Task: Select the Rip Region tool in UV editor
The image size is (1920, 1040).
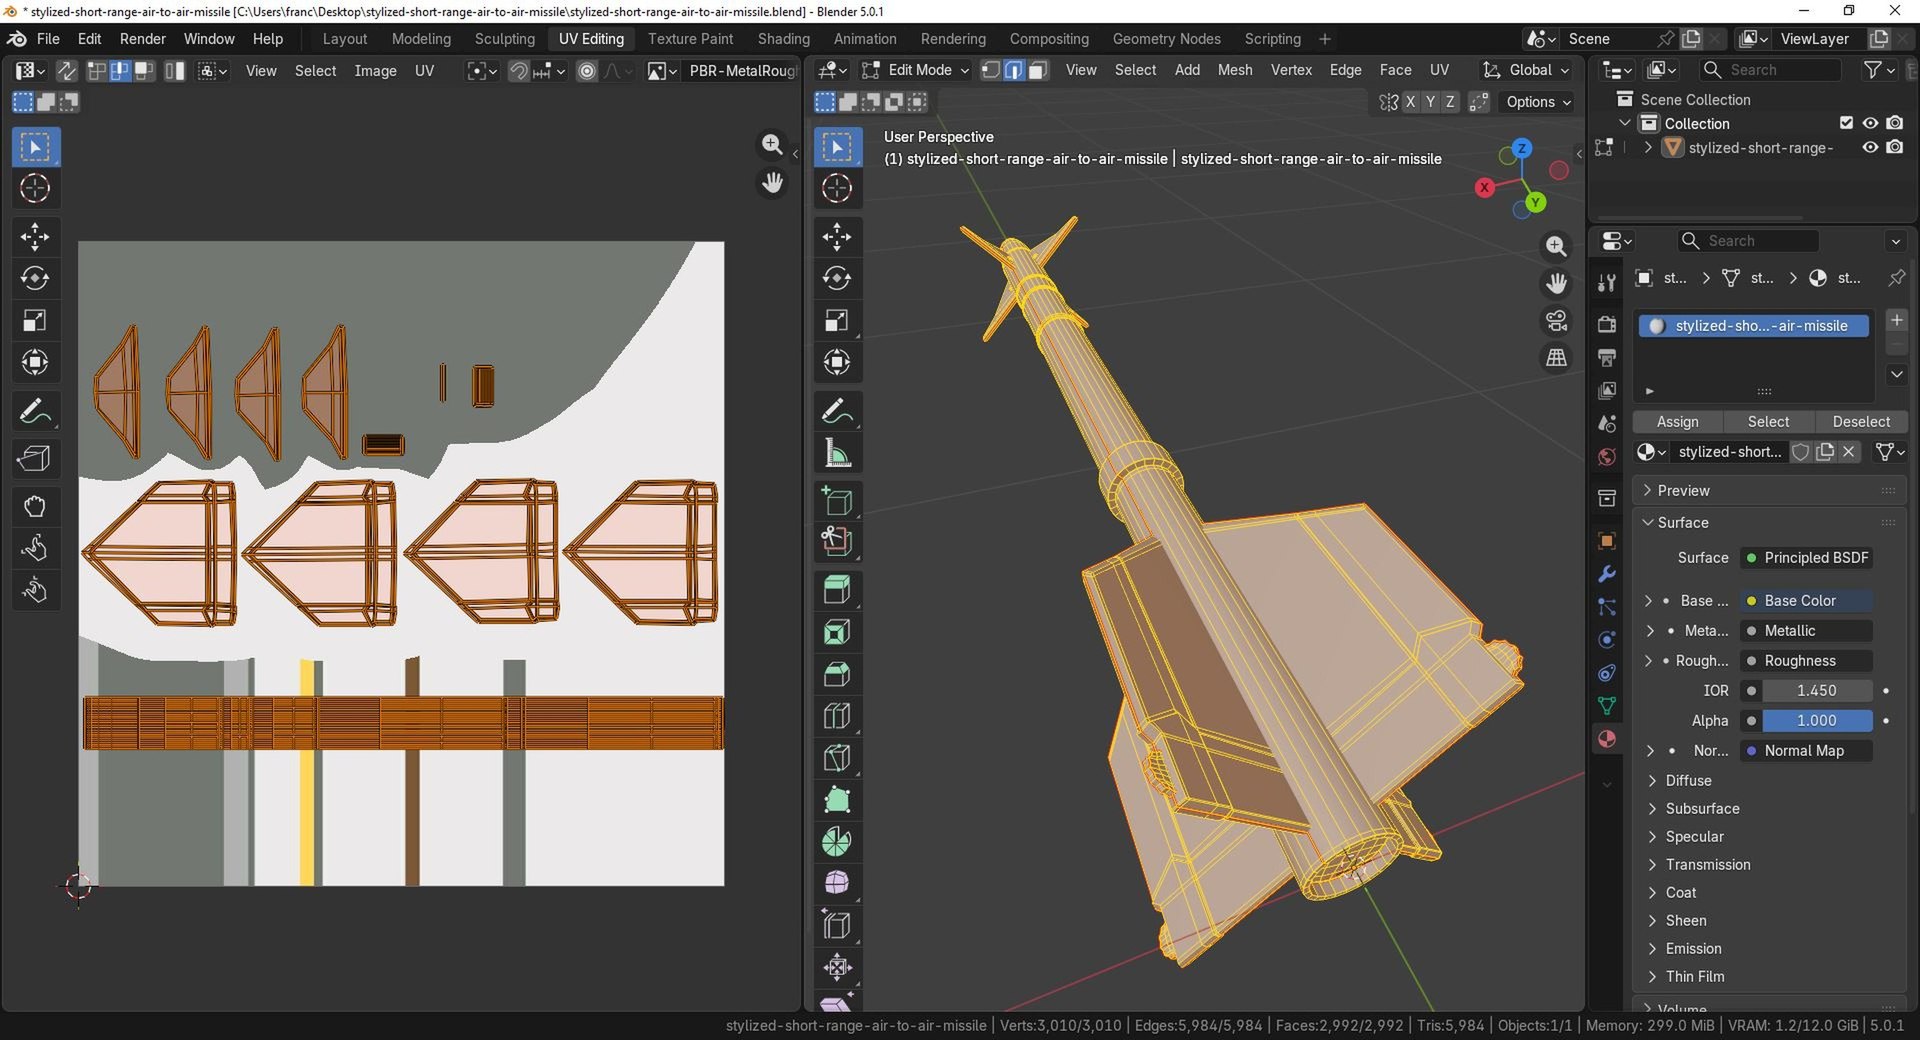Action: 35,458
